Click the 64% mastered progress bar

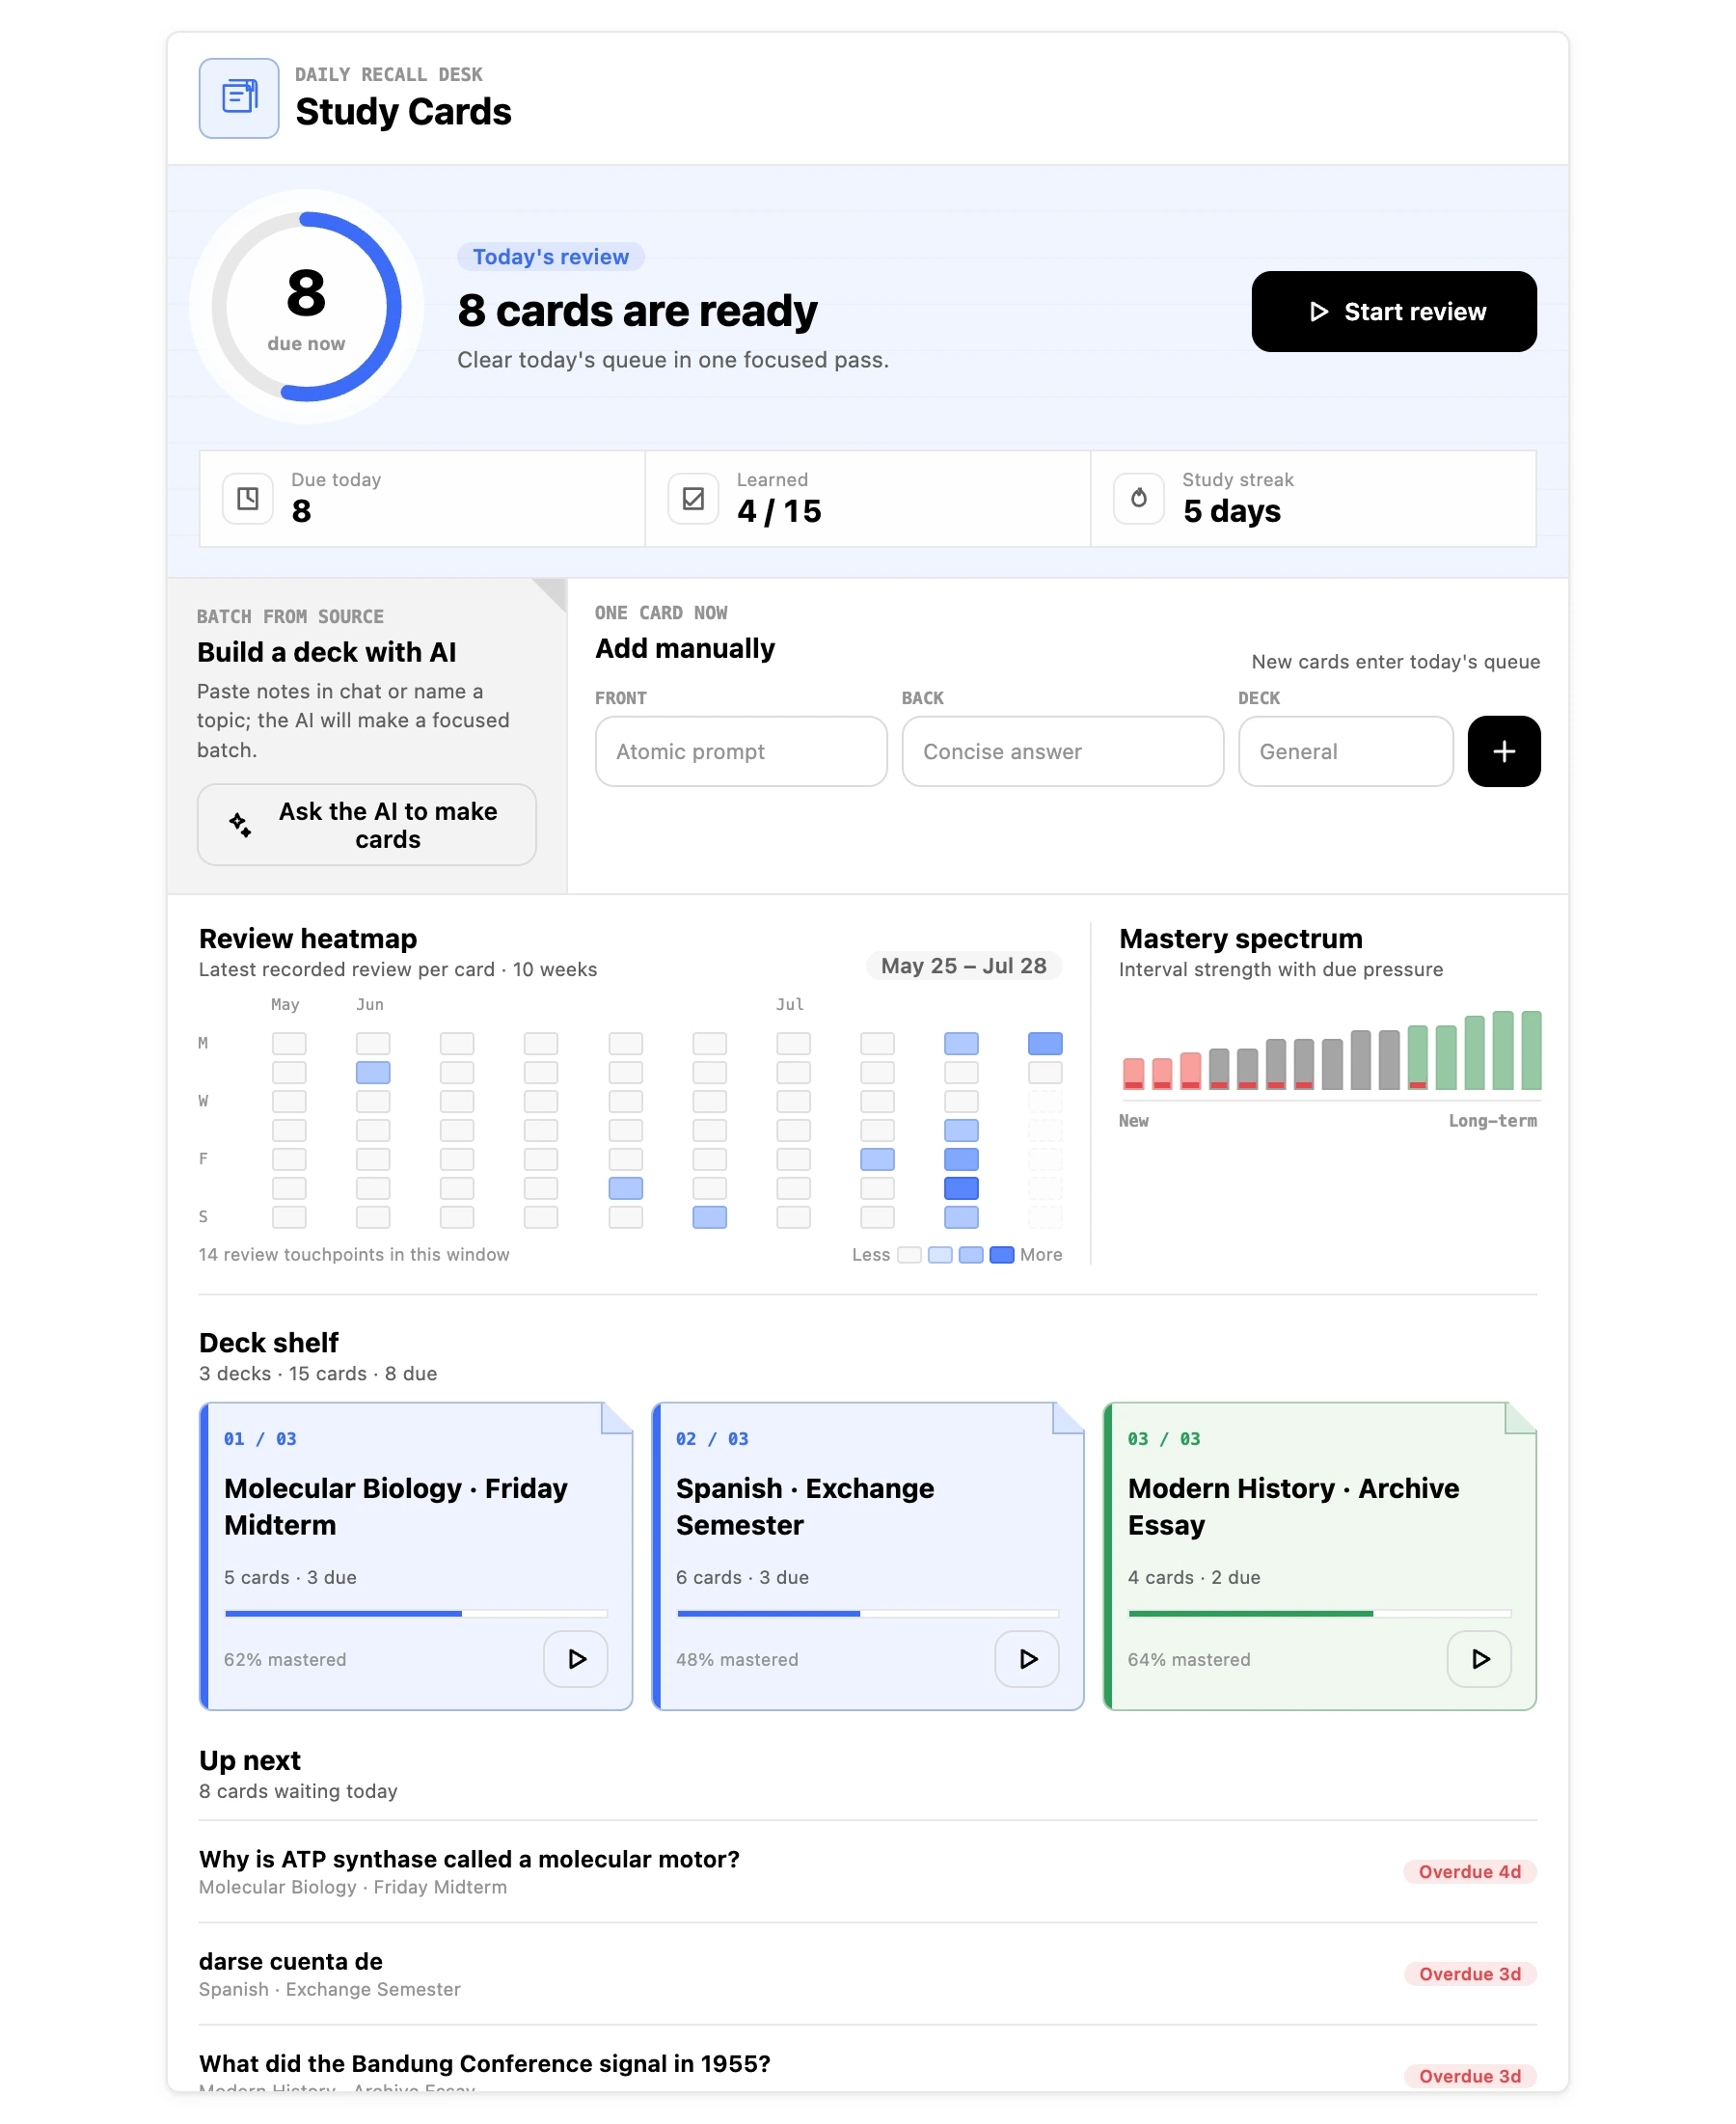point(1319,1613)
